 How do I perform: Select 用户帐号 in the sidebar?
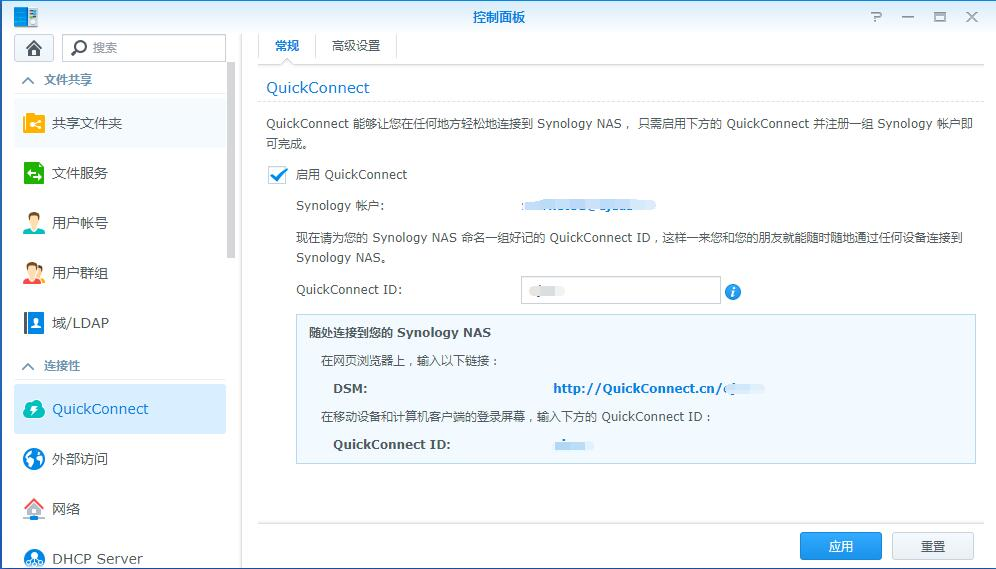coord(120,223)
